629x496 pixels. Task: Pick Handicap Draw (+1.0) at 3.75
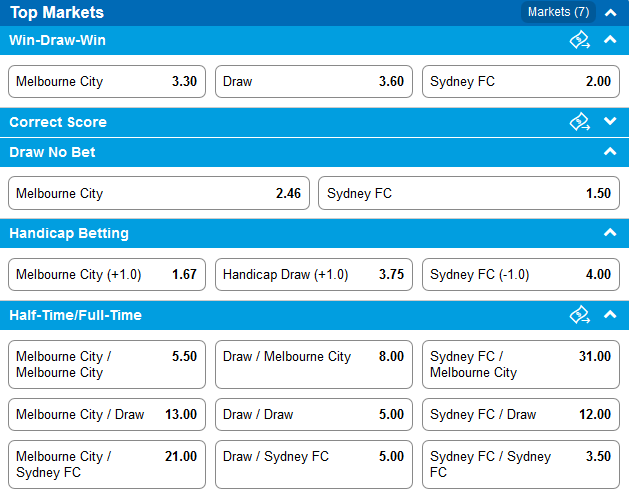pos(314,274)
